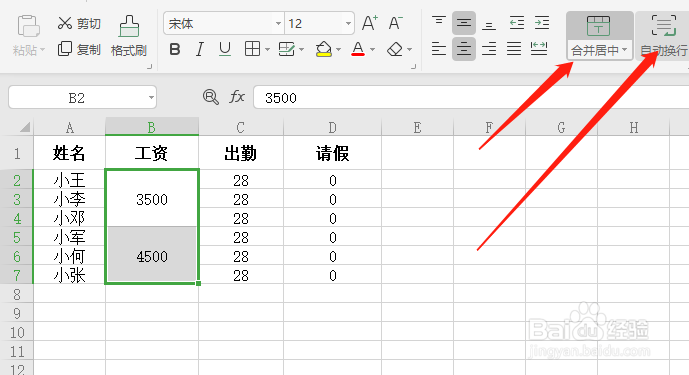Click name cell 小军

(69, 237)
